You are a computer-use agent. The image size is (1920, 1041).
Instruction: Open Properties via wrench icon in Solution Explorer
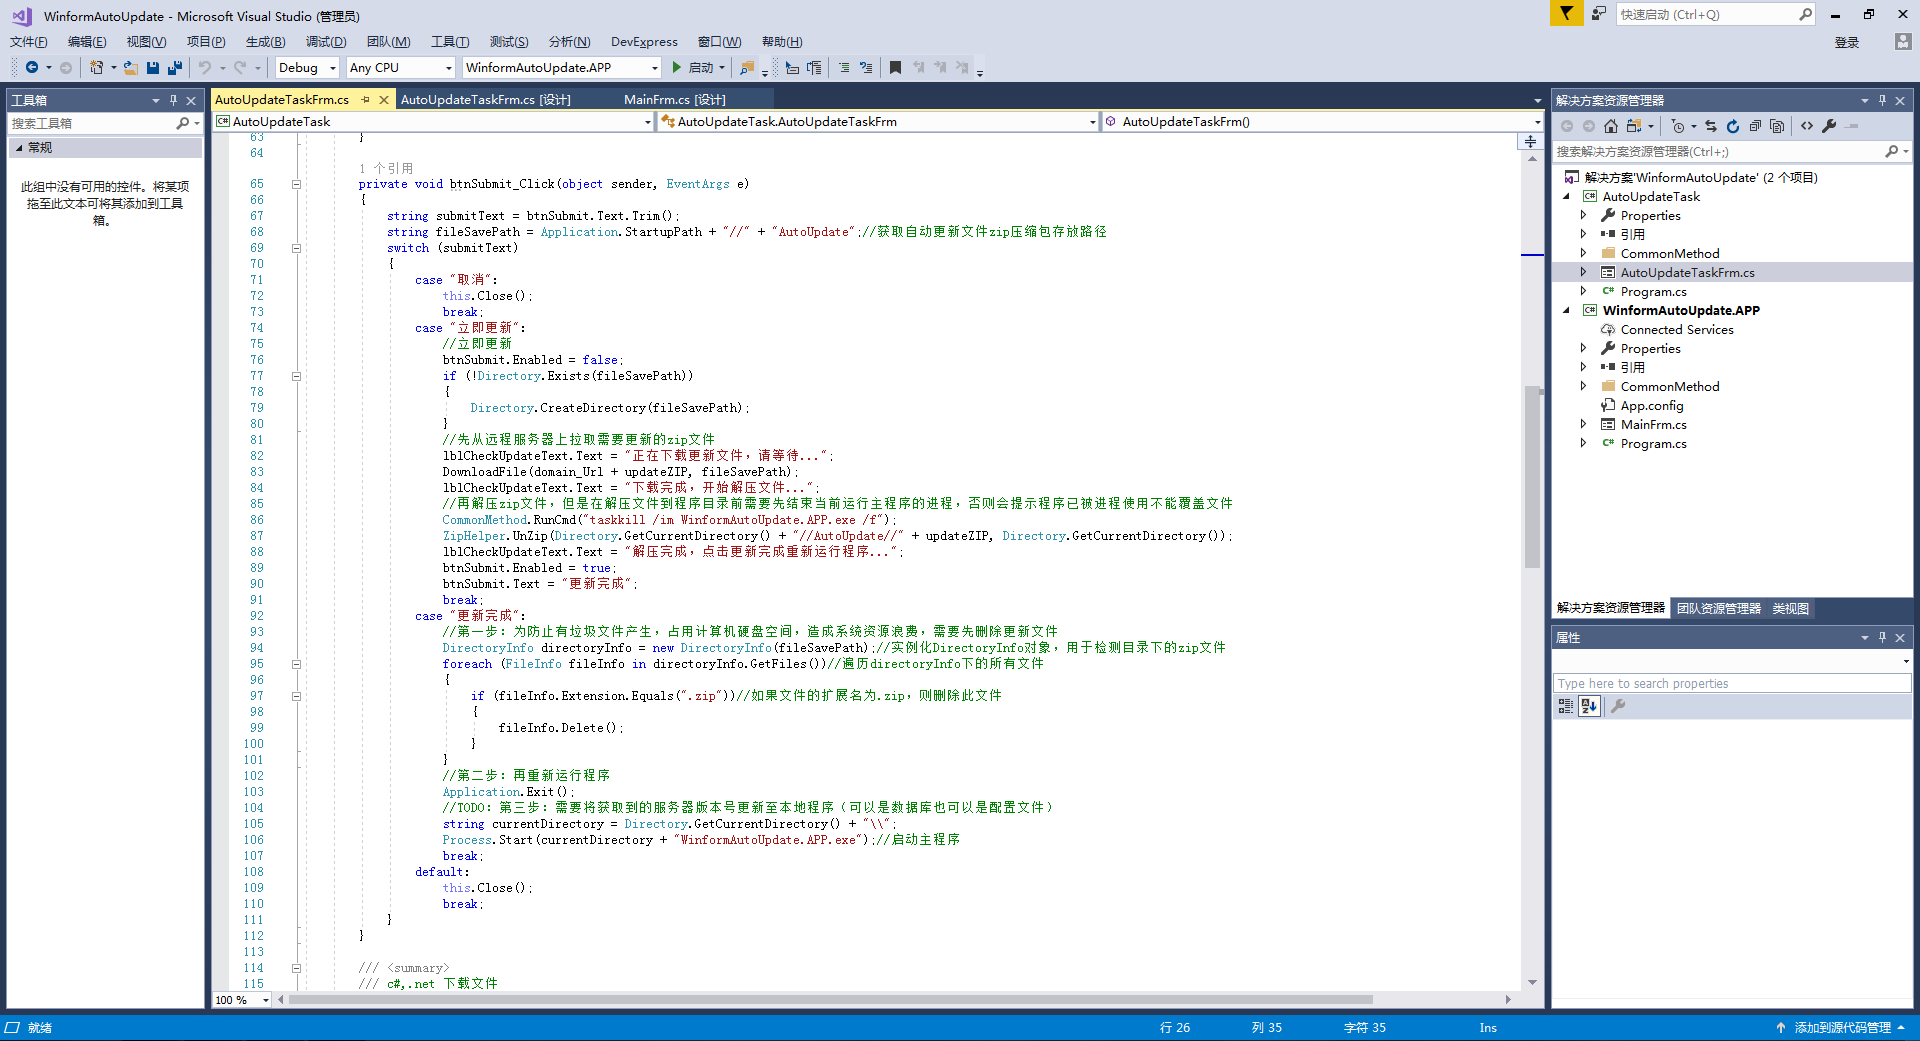pyautogui.click(x=1829, y=126)
